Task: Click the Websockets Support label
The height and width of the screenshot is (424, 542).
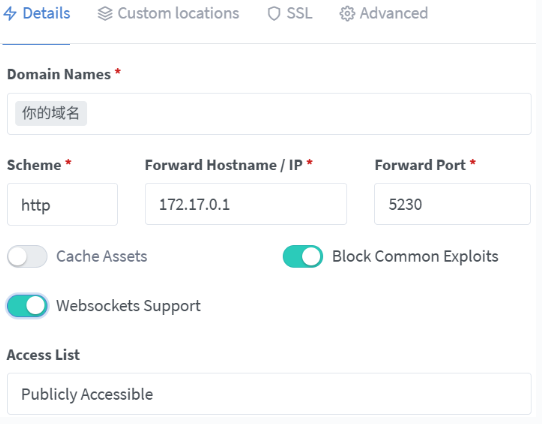Action: 128,306
